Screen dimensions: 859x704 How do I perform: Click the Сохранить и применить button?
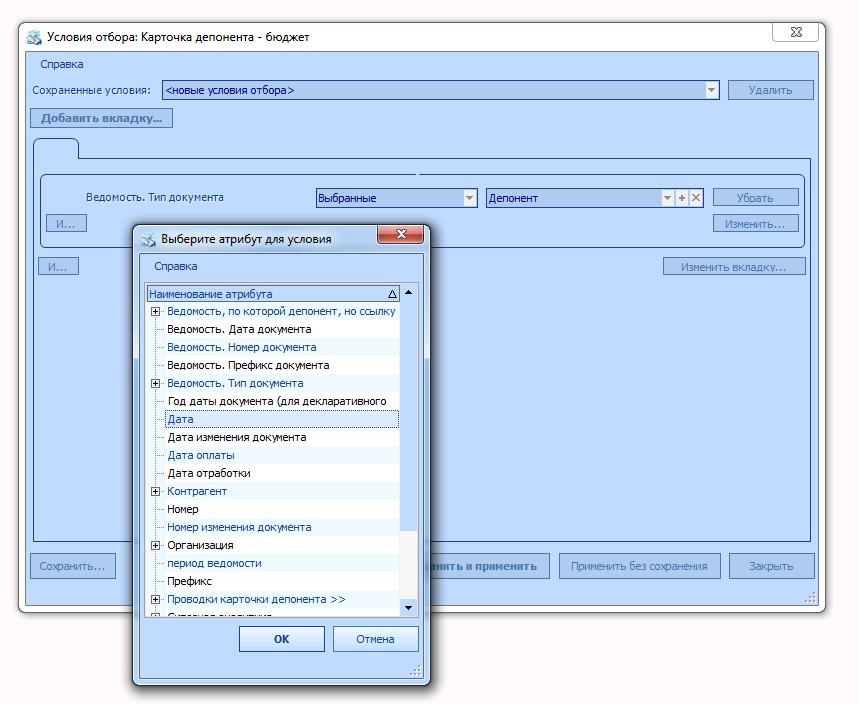coord(489,566)
